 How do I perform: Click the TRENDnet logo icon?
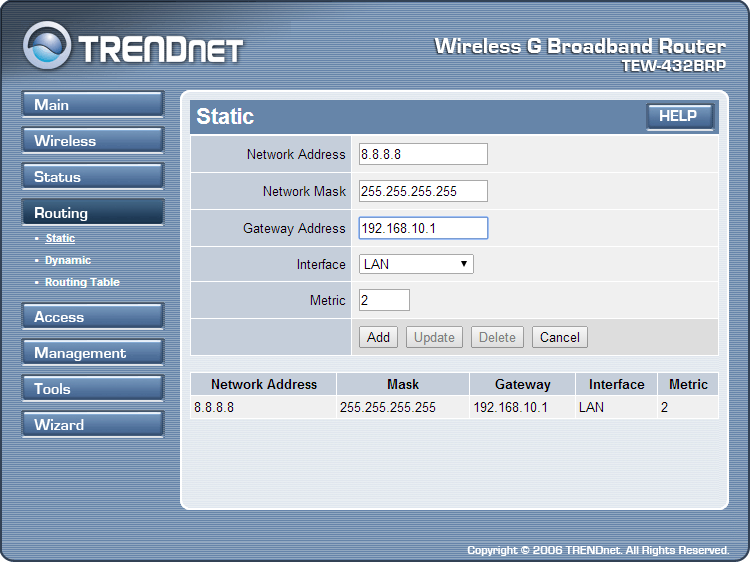click(48, 47)
